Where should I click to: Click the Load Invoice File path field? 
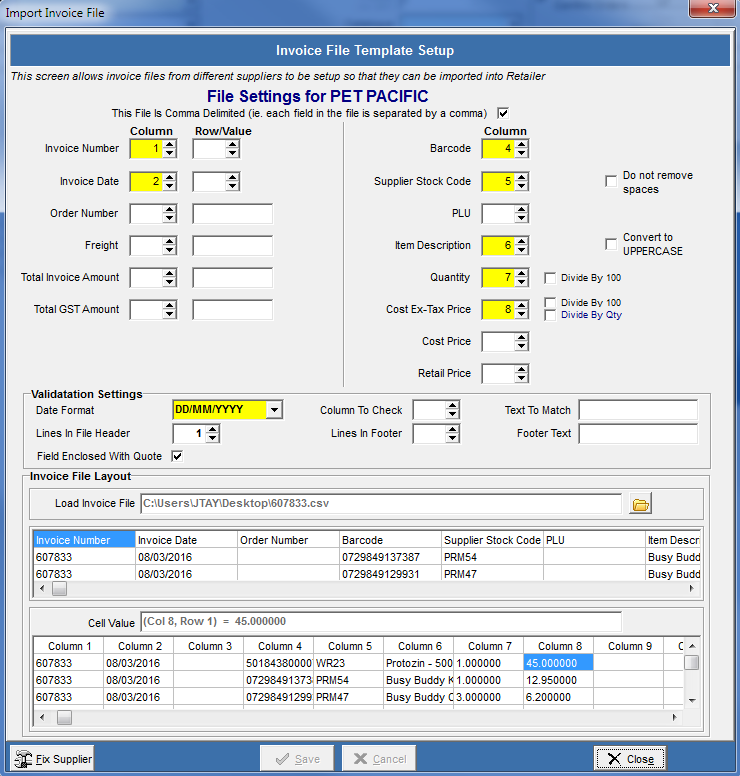(x=381, y=504)
